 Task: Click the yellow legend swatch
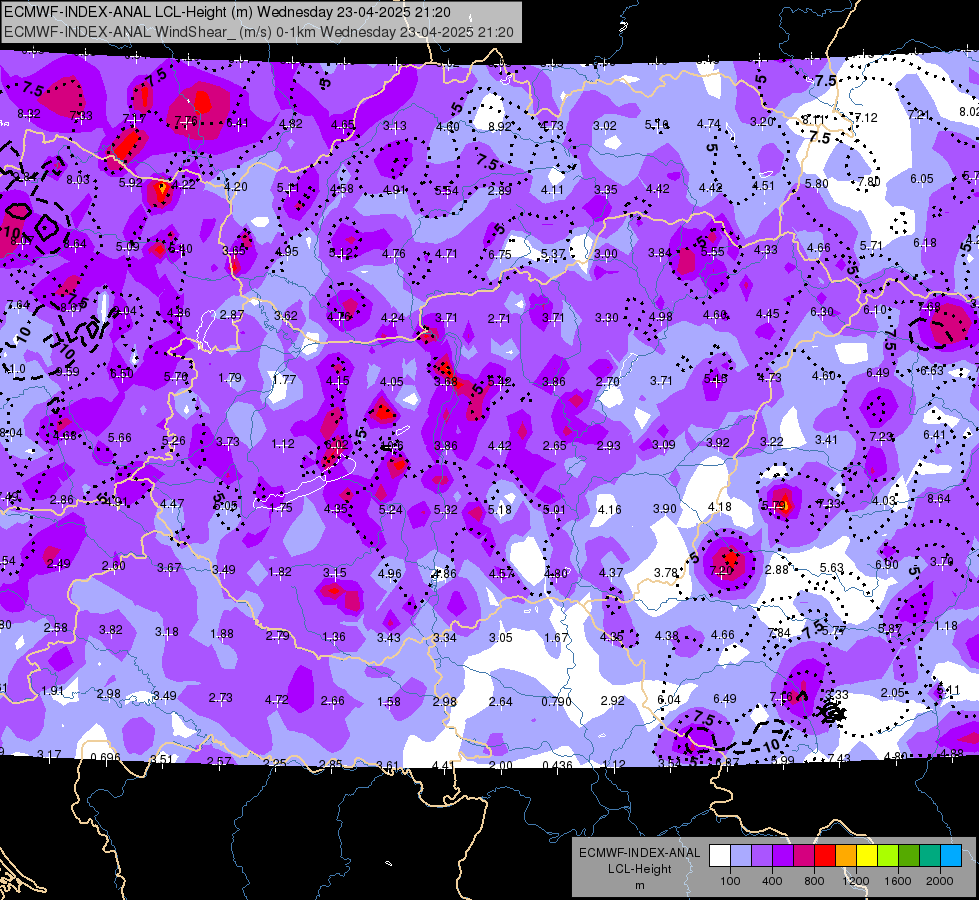pos(867,856)
